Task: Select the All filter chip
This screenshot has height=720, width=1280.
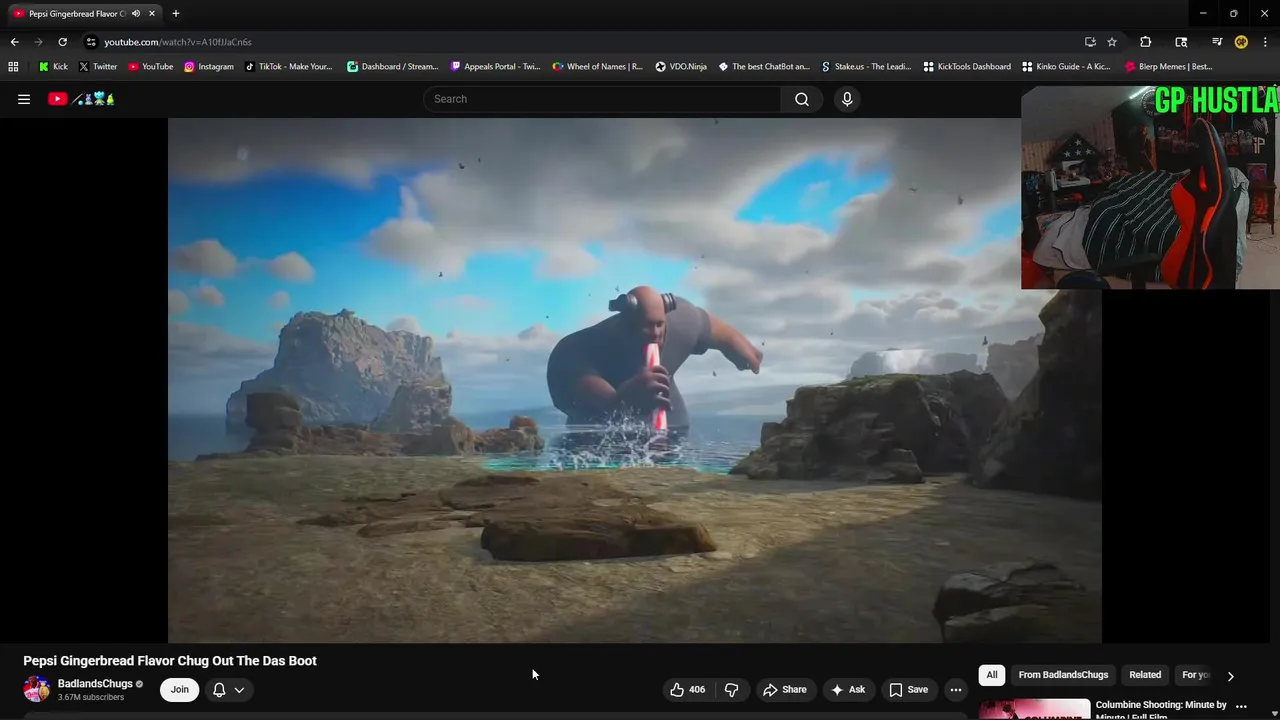Action: (992, 675)
